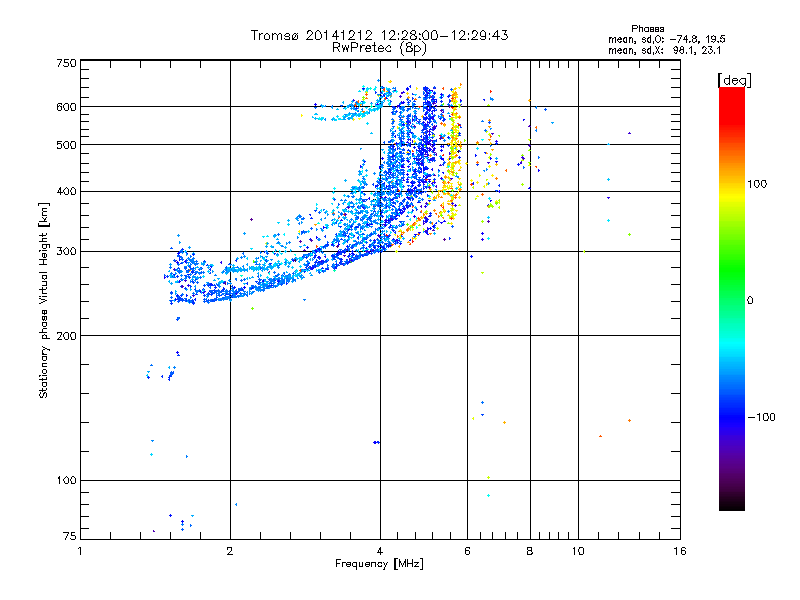Image resolution: width=800 pixels, height=600 pixels.
Task: Click the y-axis '750' tick label
Action: click(x=67, y=63)
